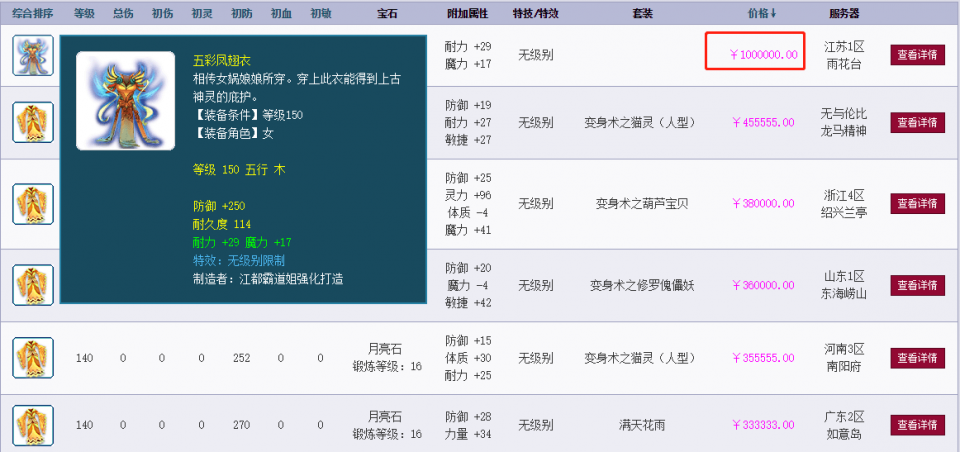Sort by 价格 column header arrow

[762, 13]
